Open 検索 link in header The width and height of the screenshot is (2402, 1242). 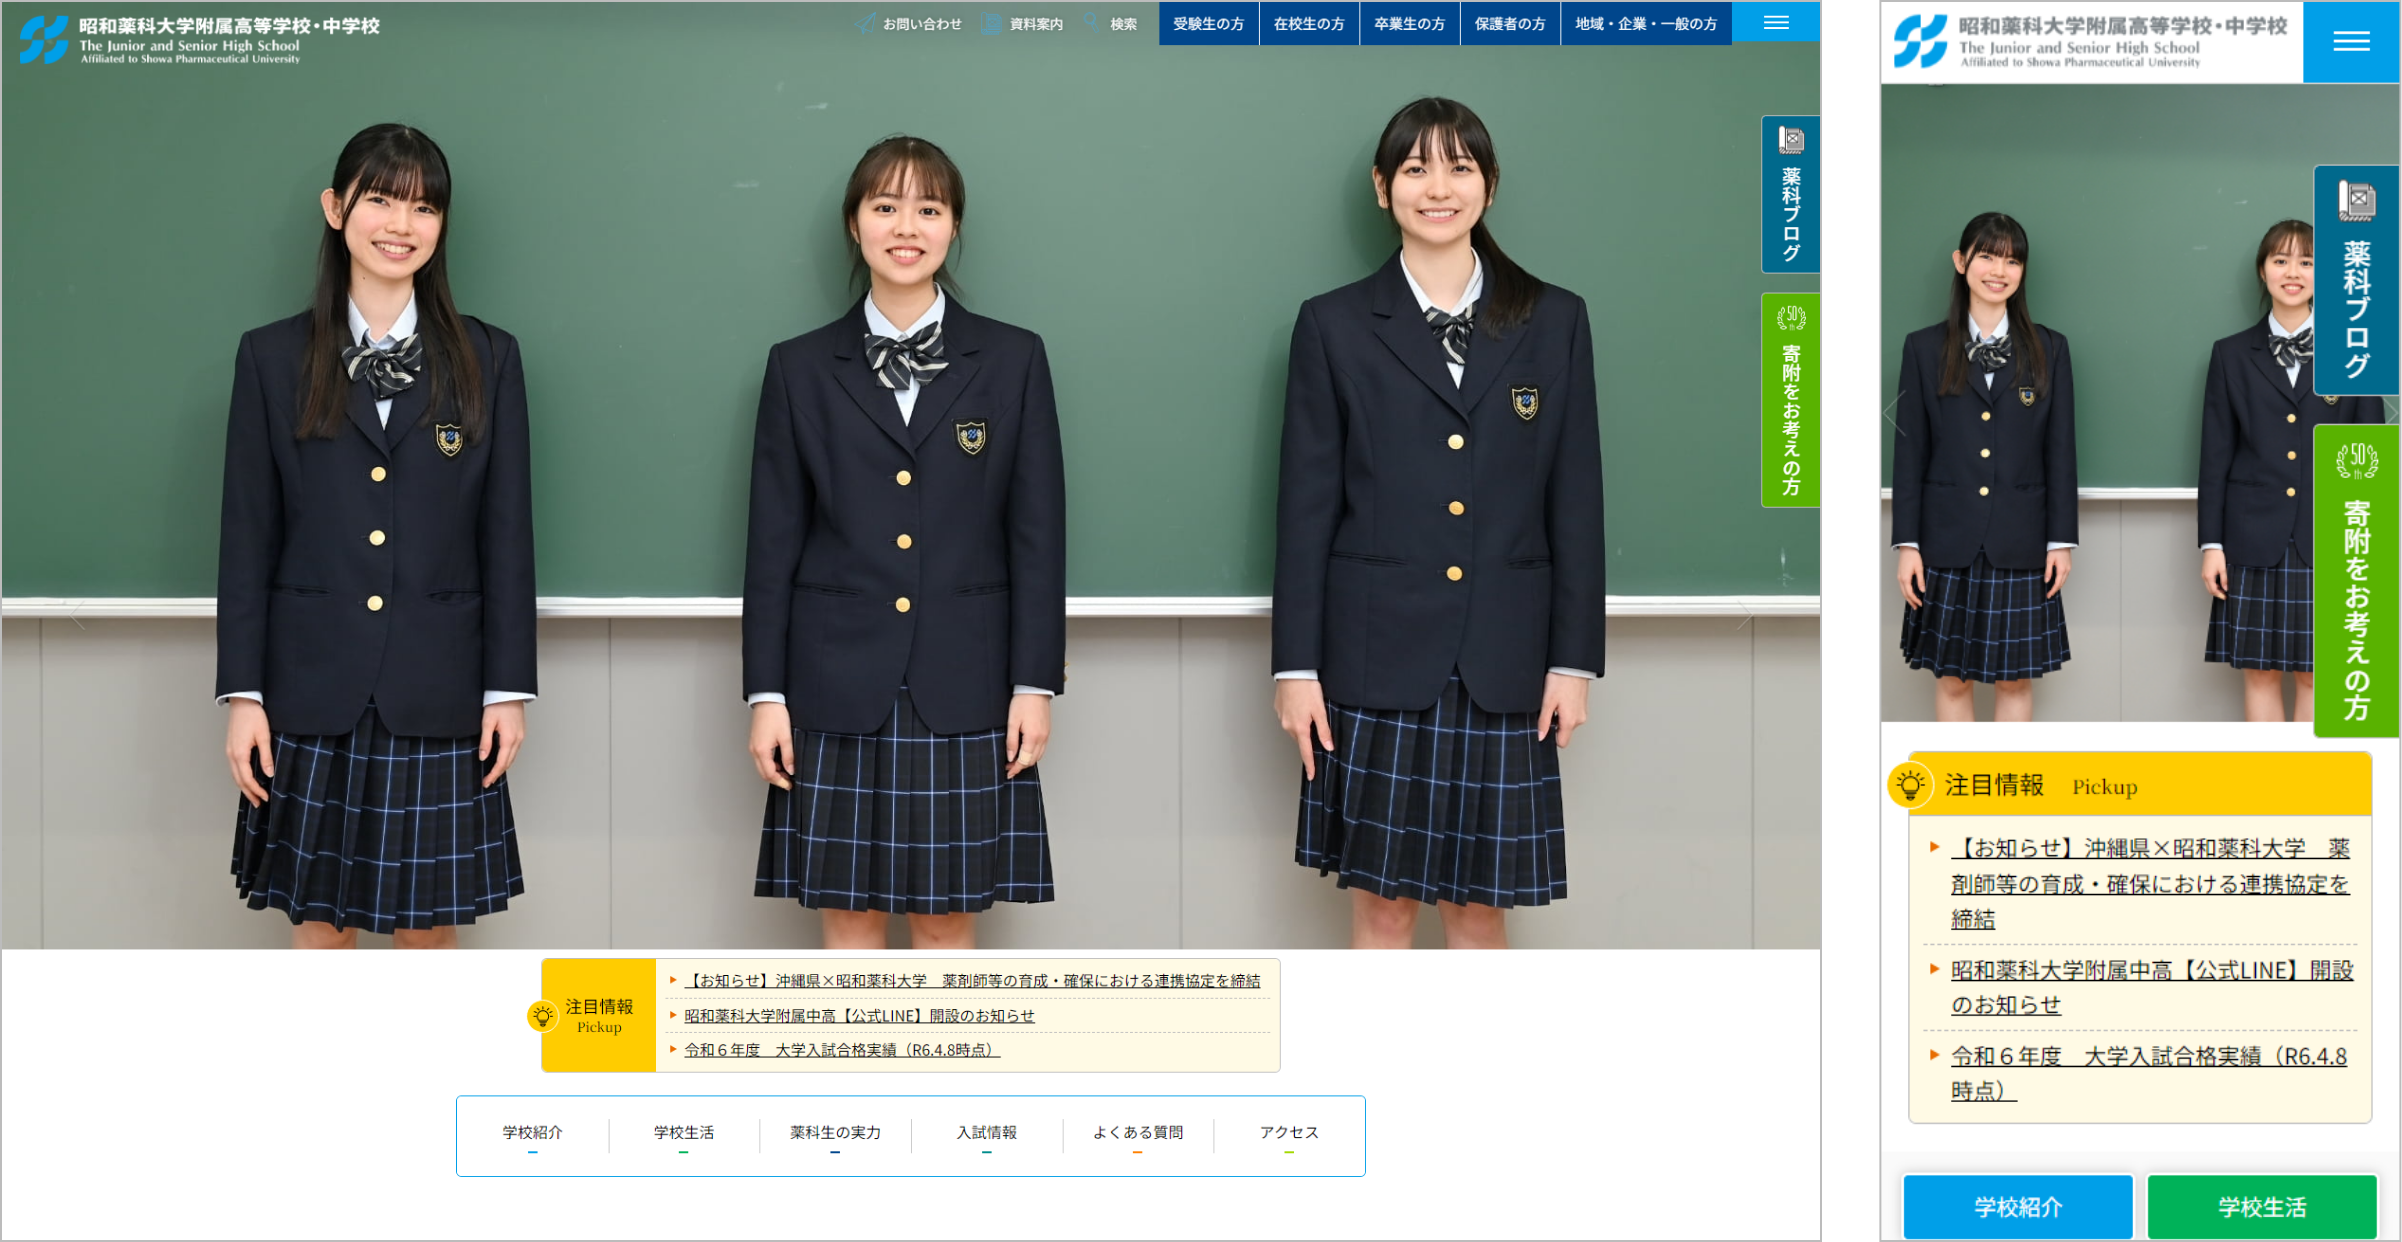1123,24
